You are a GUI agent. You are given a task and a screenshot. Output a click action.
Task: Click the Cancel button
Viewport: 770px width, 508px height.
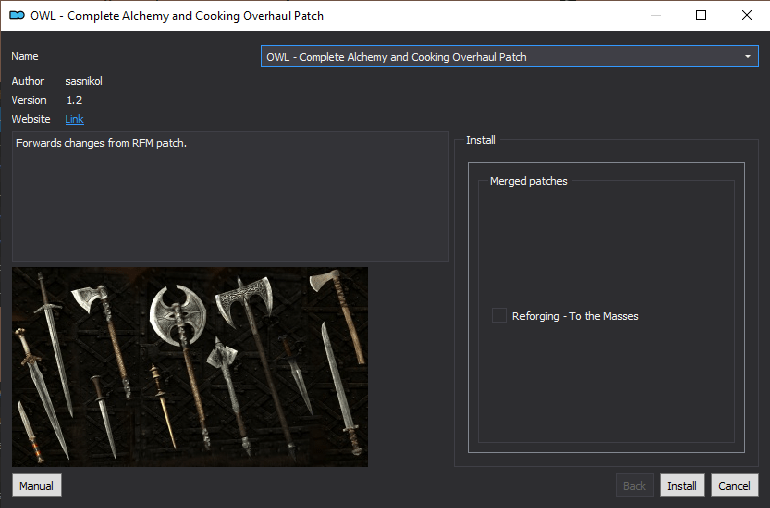[734, 485]
